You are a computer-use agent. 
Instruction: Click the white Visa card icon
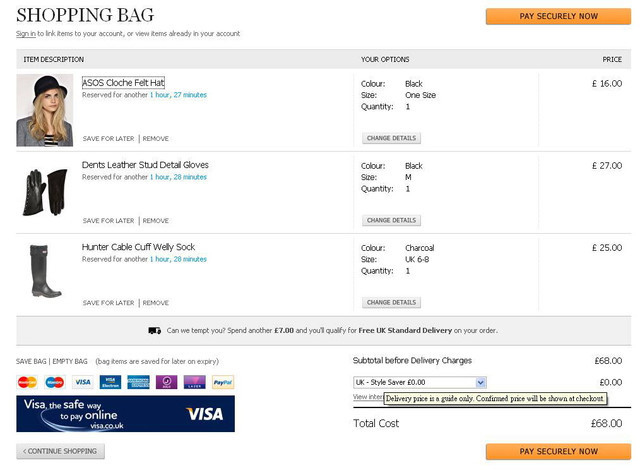[83, 382]
